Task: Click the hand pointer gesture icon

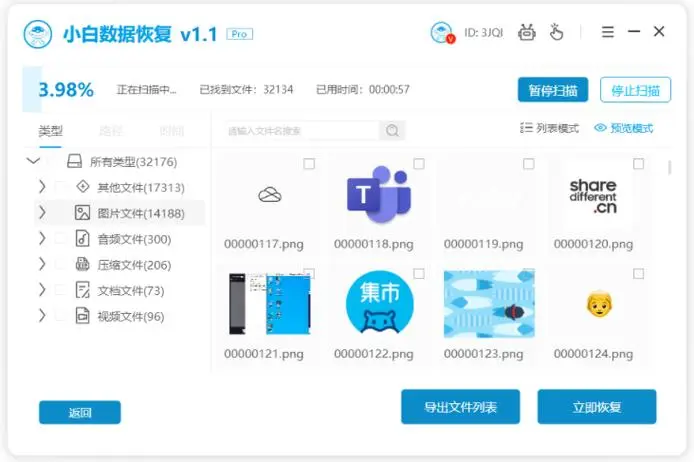Action: click(556, 32)
